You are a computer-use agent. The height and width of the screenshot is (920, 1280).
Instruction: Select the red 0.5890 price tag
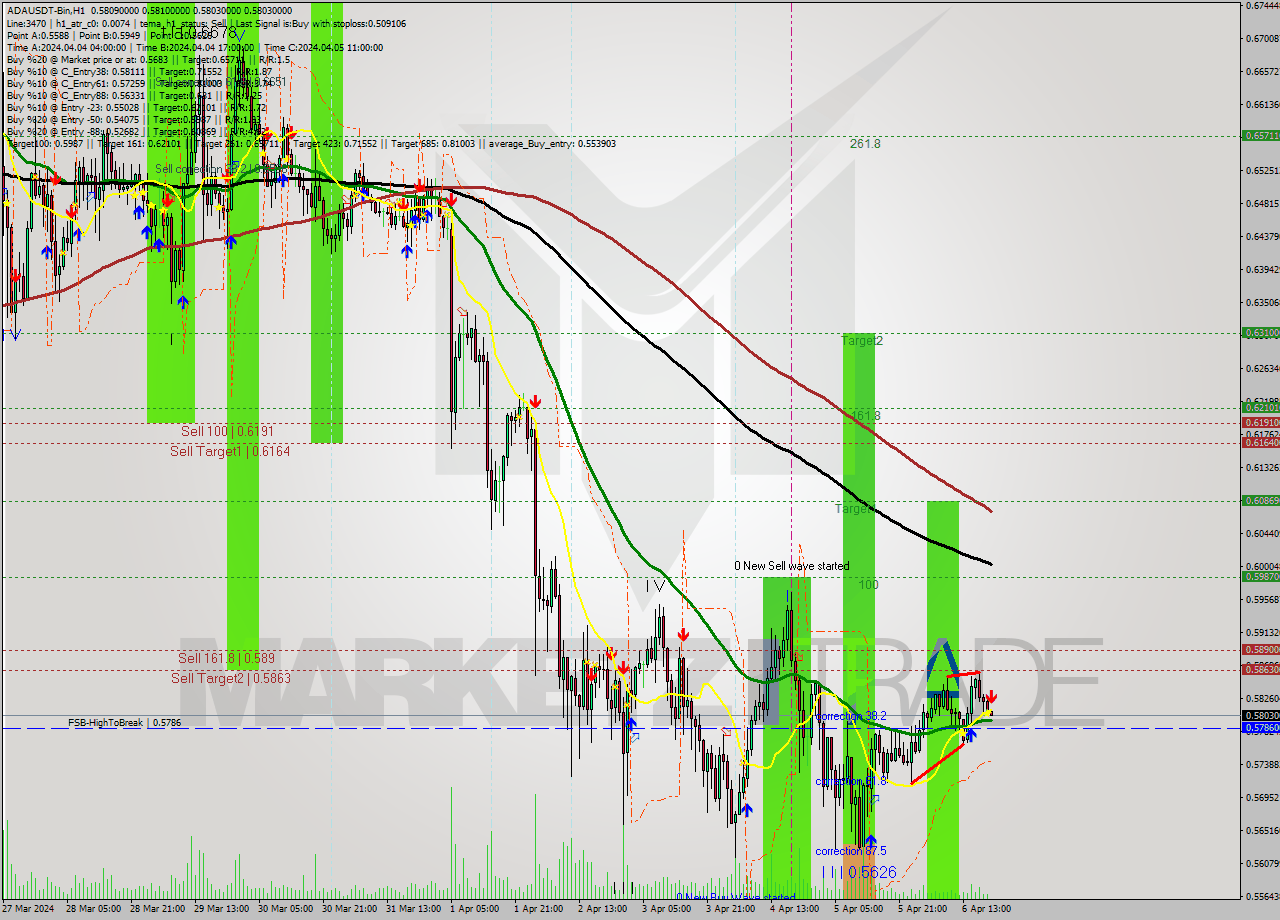point(1259,649)
